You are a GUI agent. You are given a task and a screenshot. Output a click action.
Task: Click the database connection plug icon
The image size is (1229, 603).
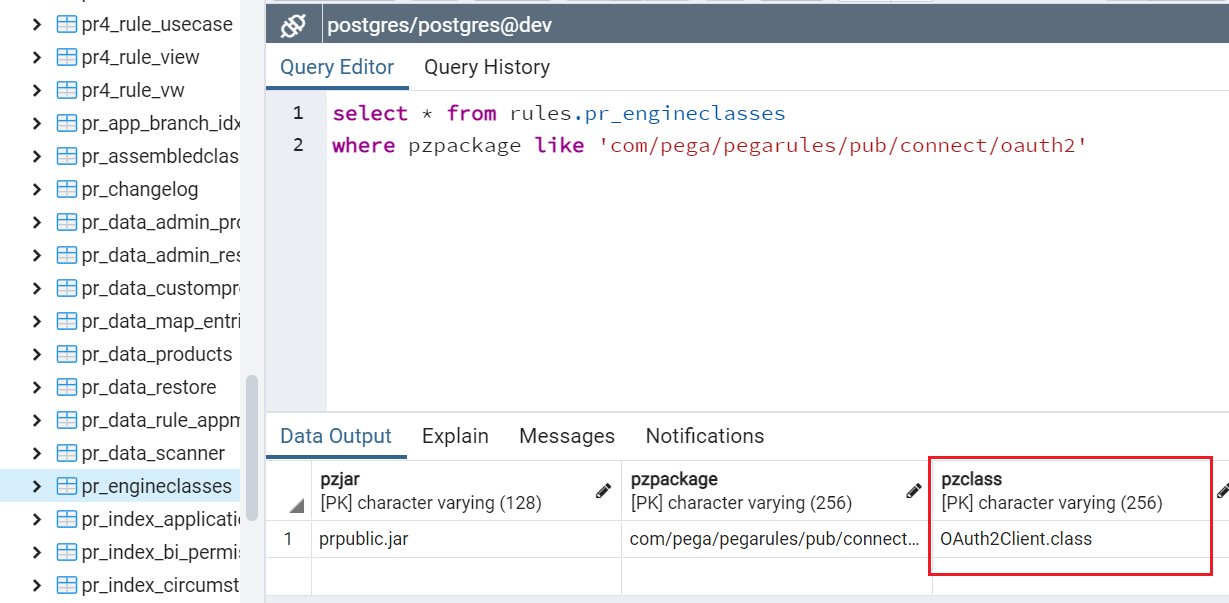click(x=292, y=22)
